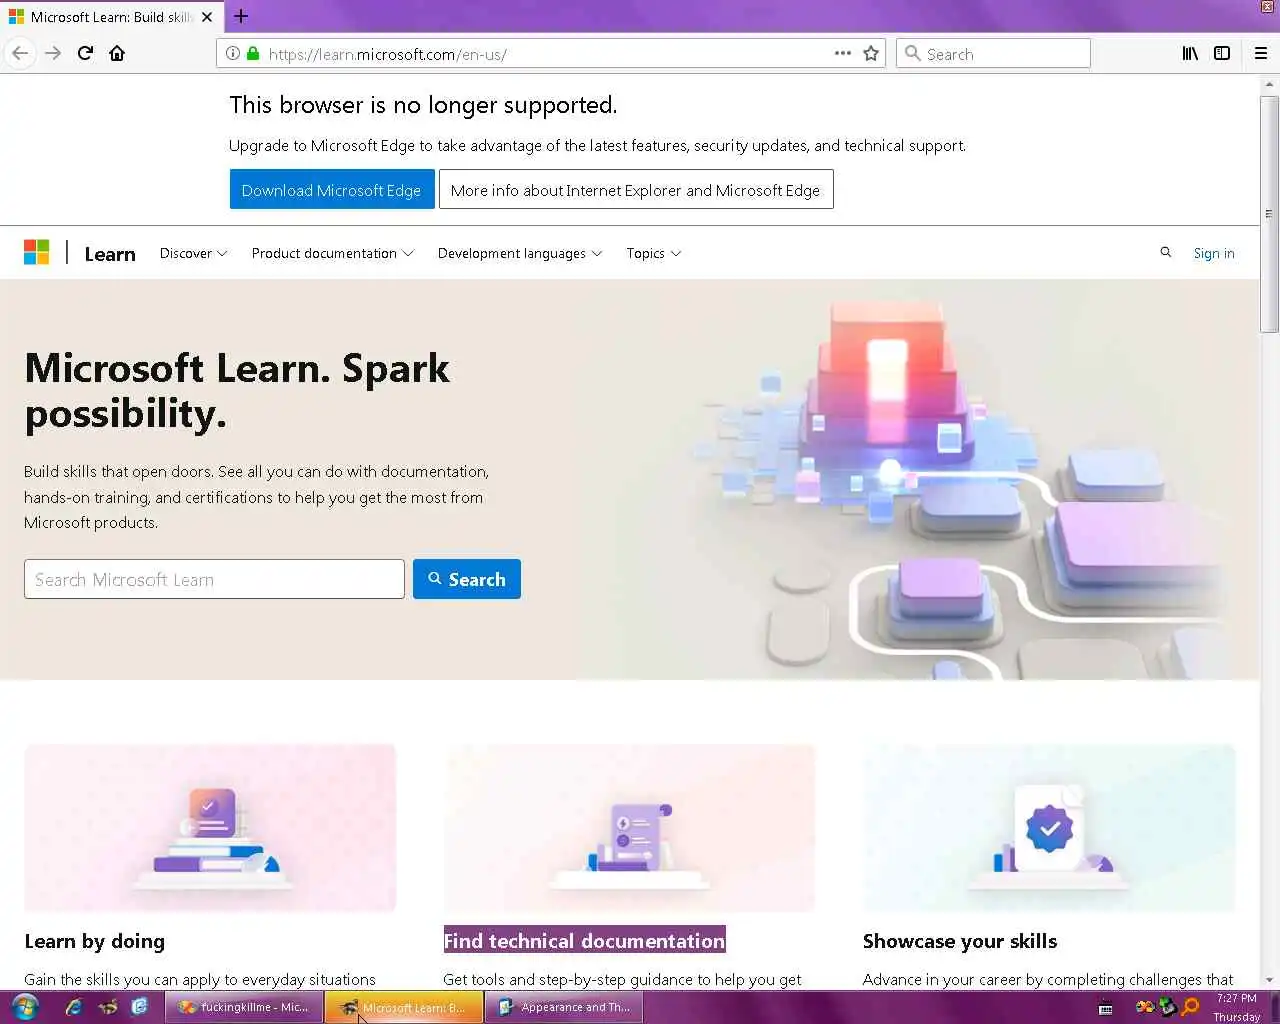Reload the page with the refresh icon
1280x1024 pixels.
(x=85, y=53)
